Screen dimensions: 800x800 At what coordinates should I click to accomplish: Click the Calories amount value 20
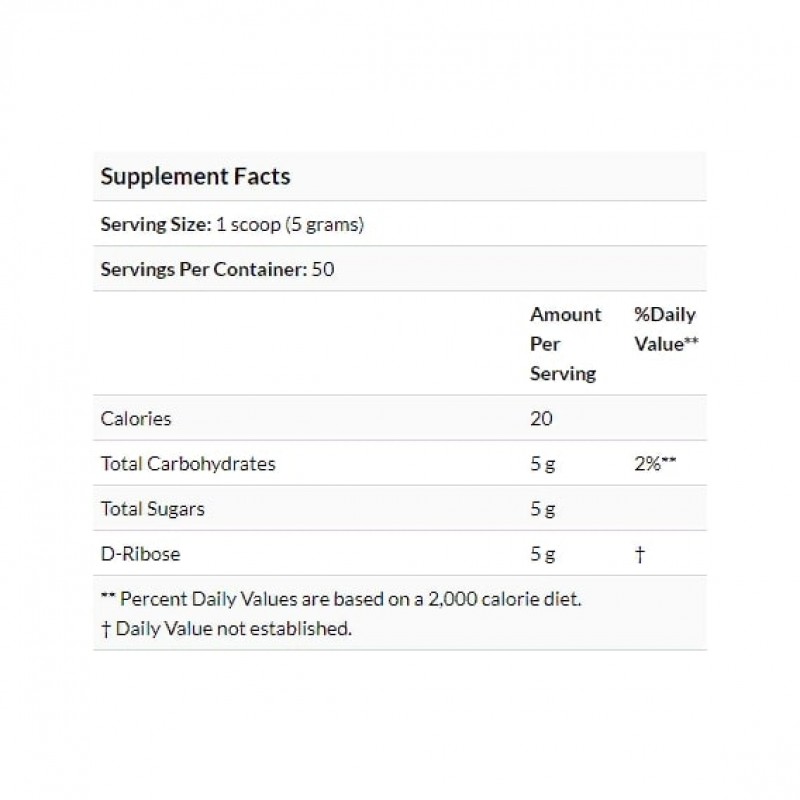click(541, 418)
